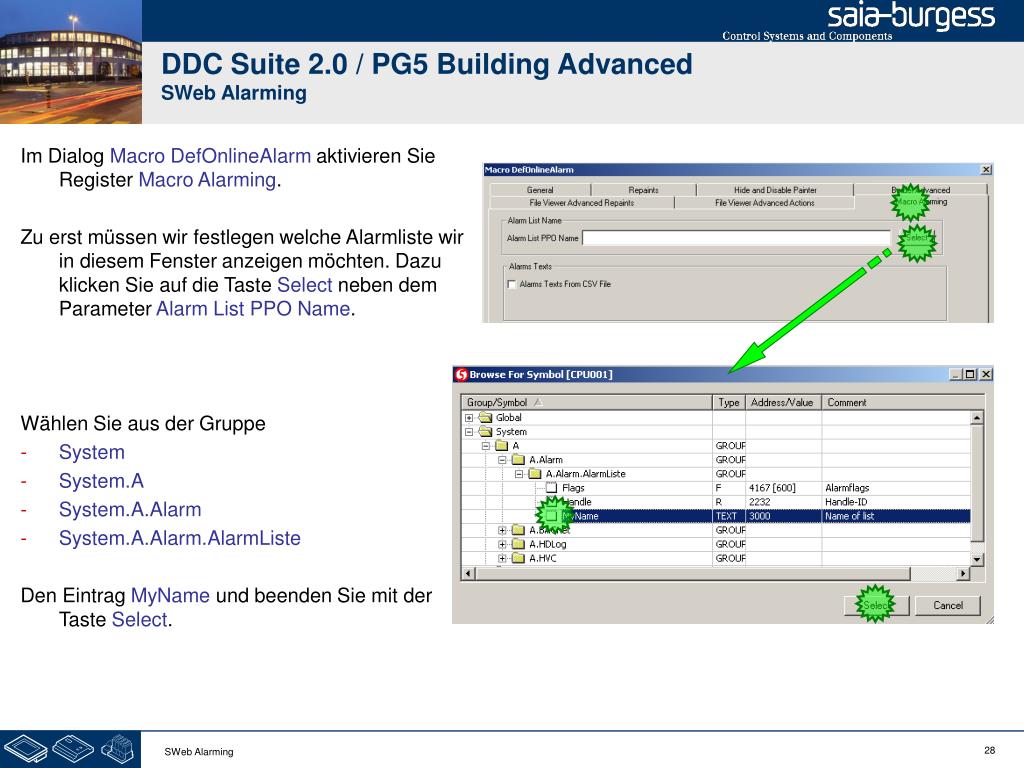This screenshot has width=1024, height=768.
Task: Cancel the Browse For Symbol dialog
Action: point(948,605)
